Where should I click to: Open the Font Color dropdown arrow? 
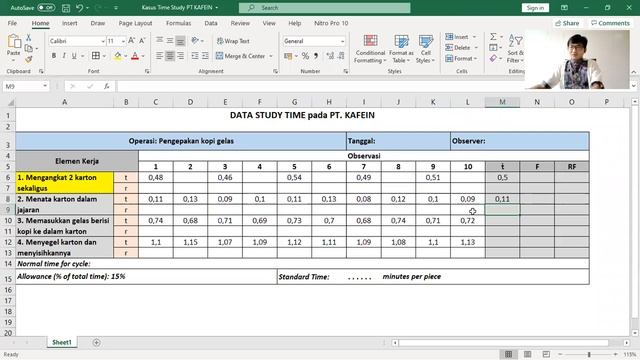point(143,56)
